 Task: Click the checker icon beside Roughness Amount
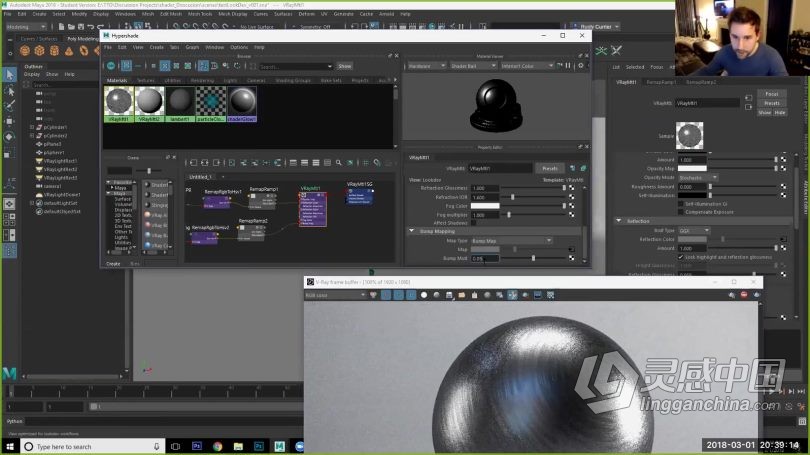pyautogui.click(x=784, y=186)
